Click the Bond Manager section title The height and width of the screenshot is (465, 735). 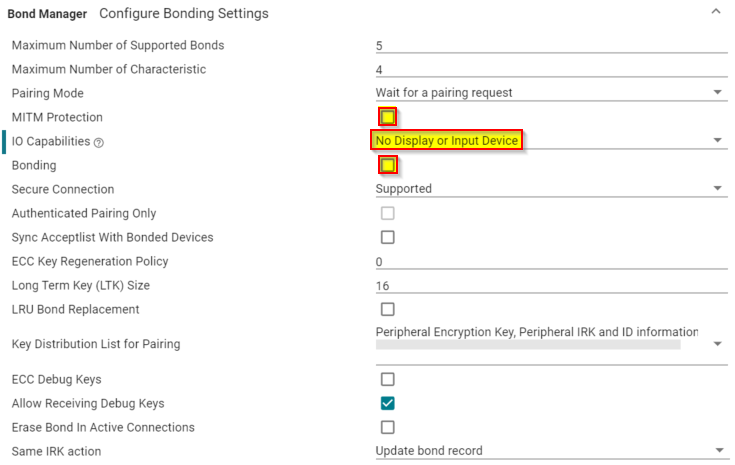pyautogui.click(x=48, y=14)
